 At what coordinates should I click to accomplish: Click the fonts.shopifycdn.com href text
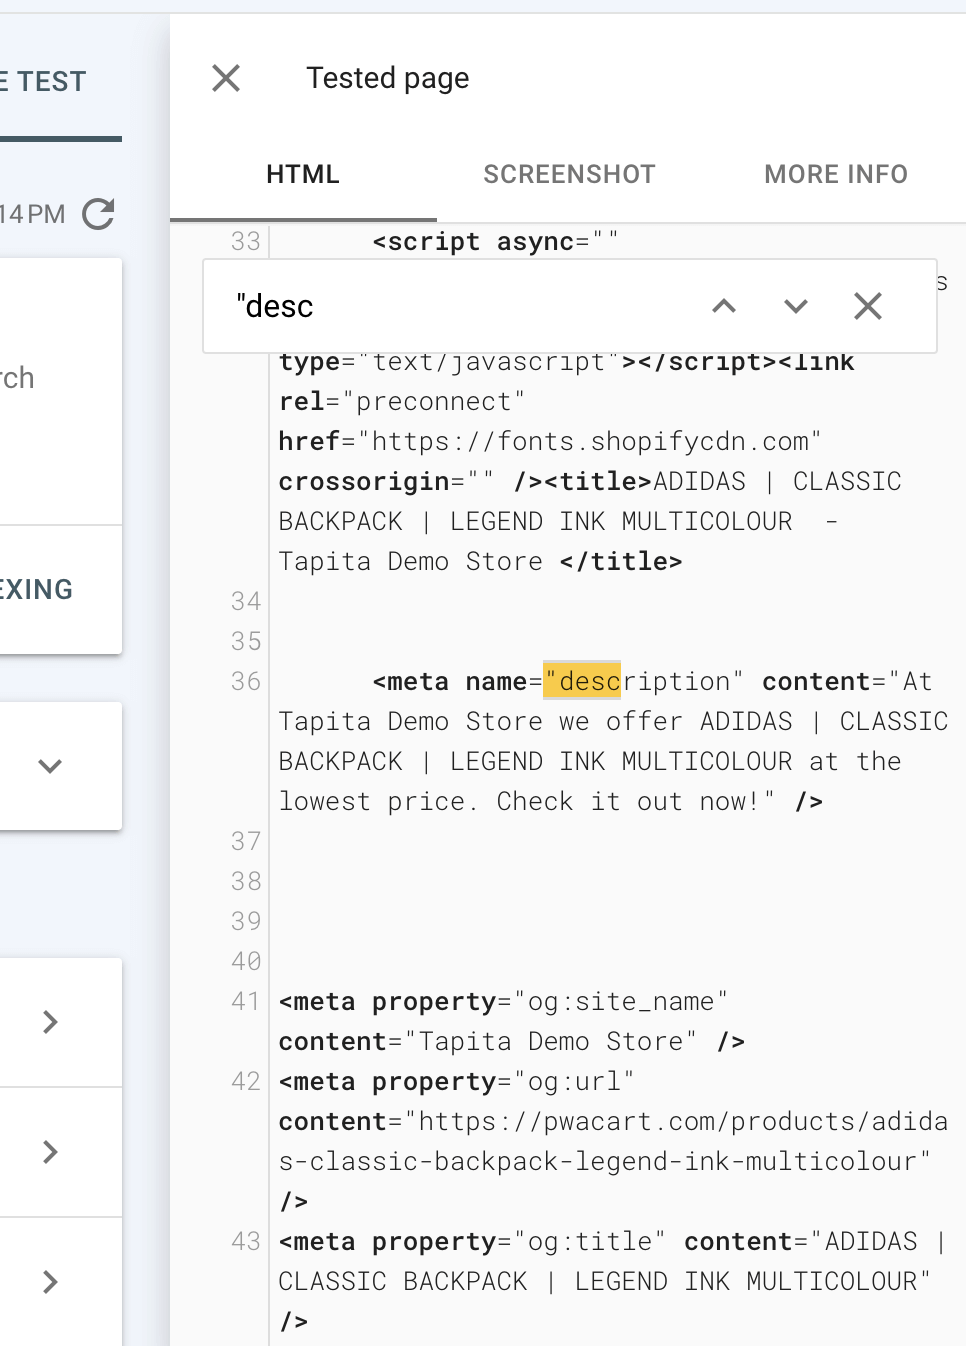[x=590, y=441]
